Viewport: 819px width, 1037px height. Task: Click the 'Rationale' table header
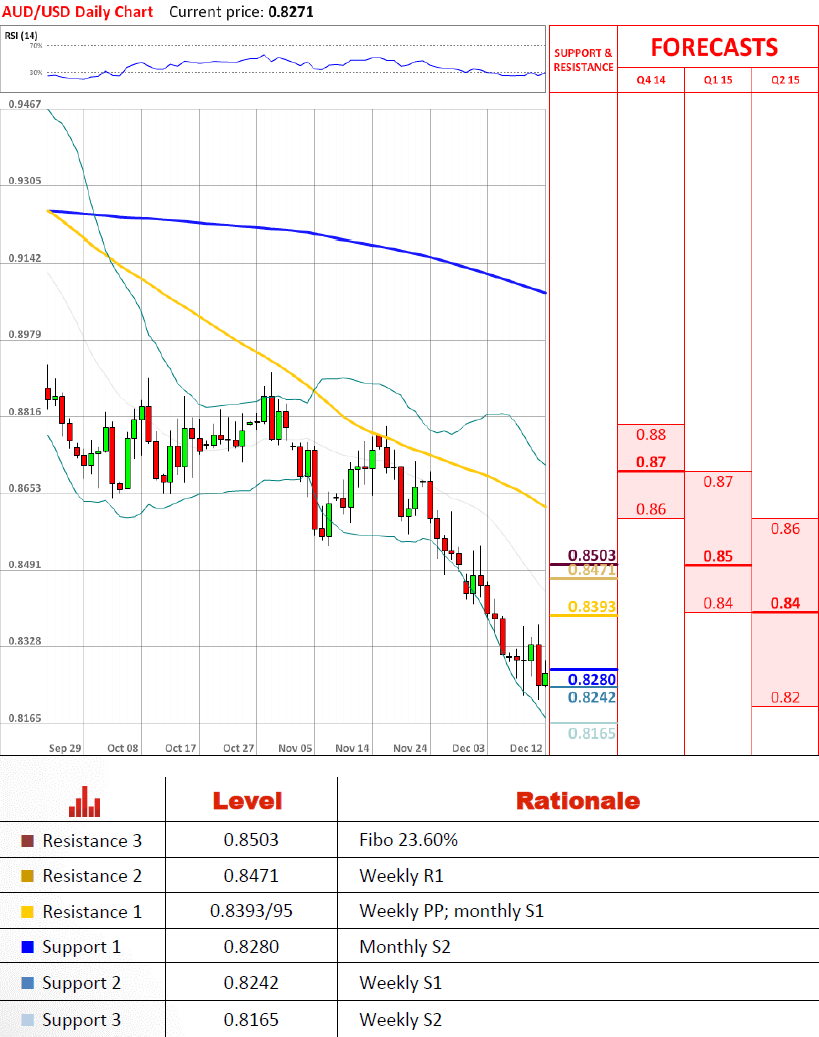tap(578, 801)
